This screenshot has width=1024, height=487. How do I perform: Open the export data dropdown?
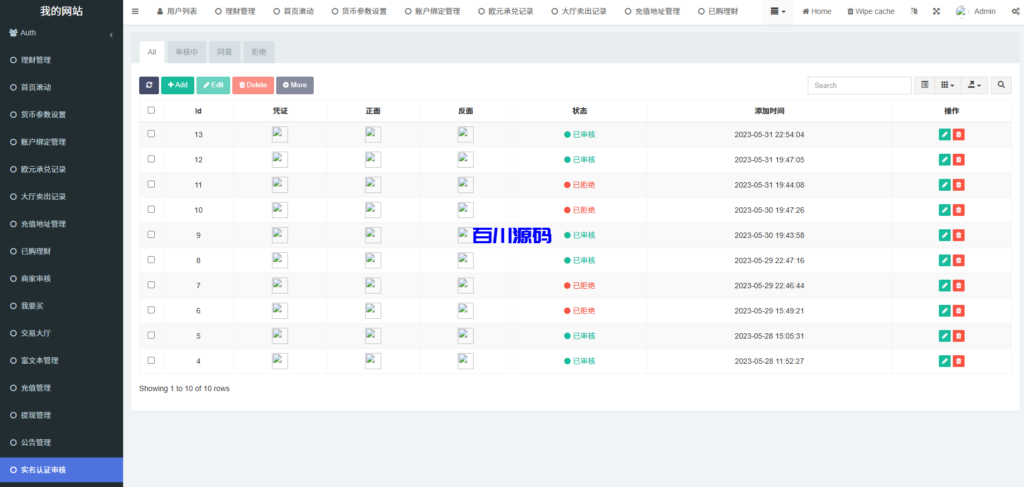pos(974,85)
